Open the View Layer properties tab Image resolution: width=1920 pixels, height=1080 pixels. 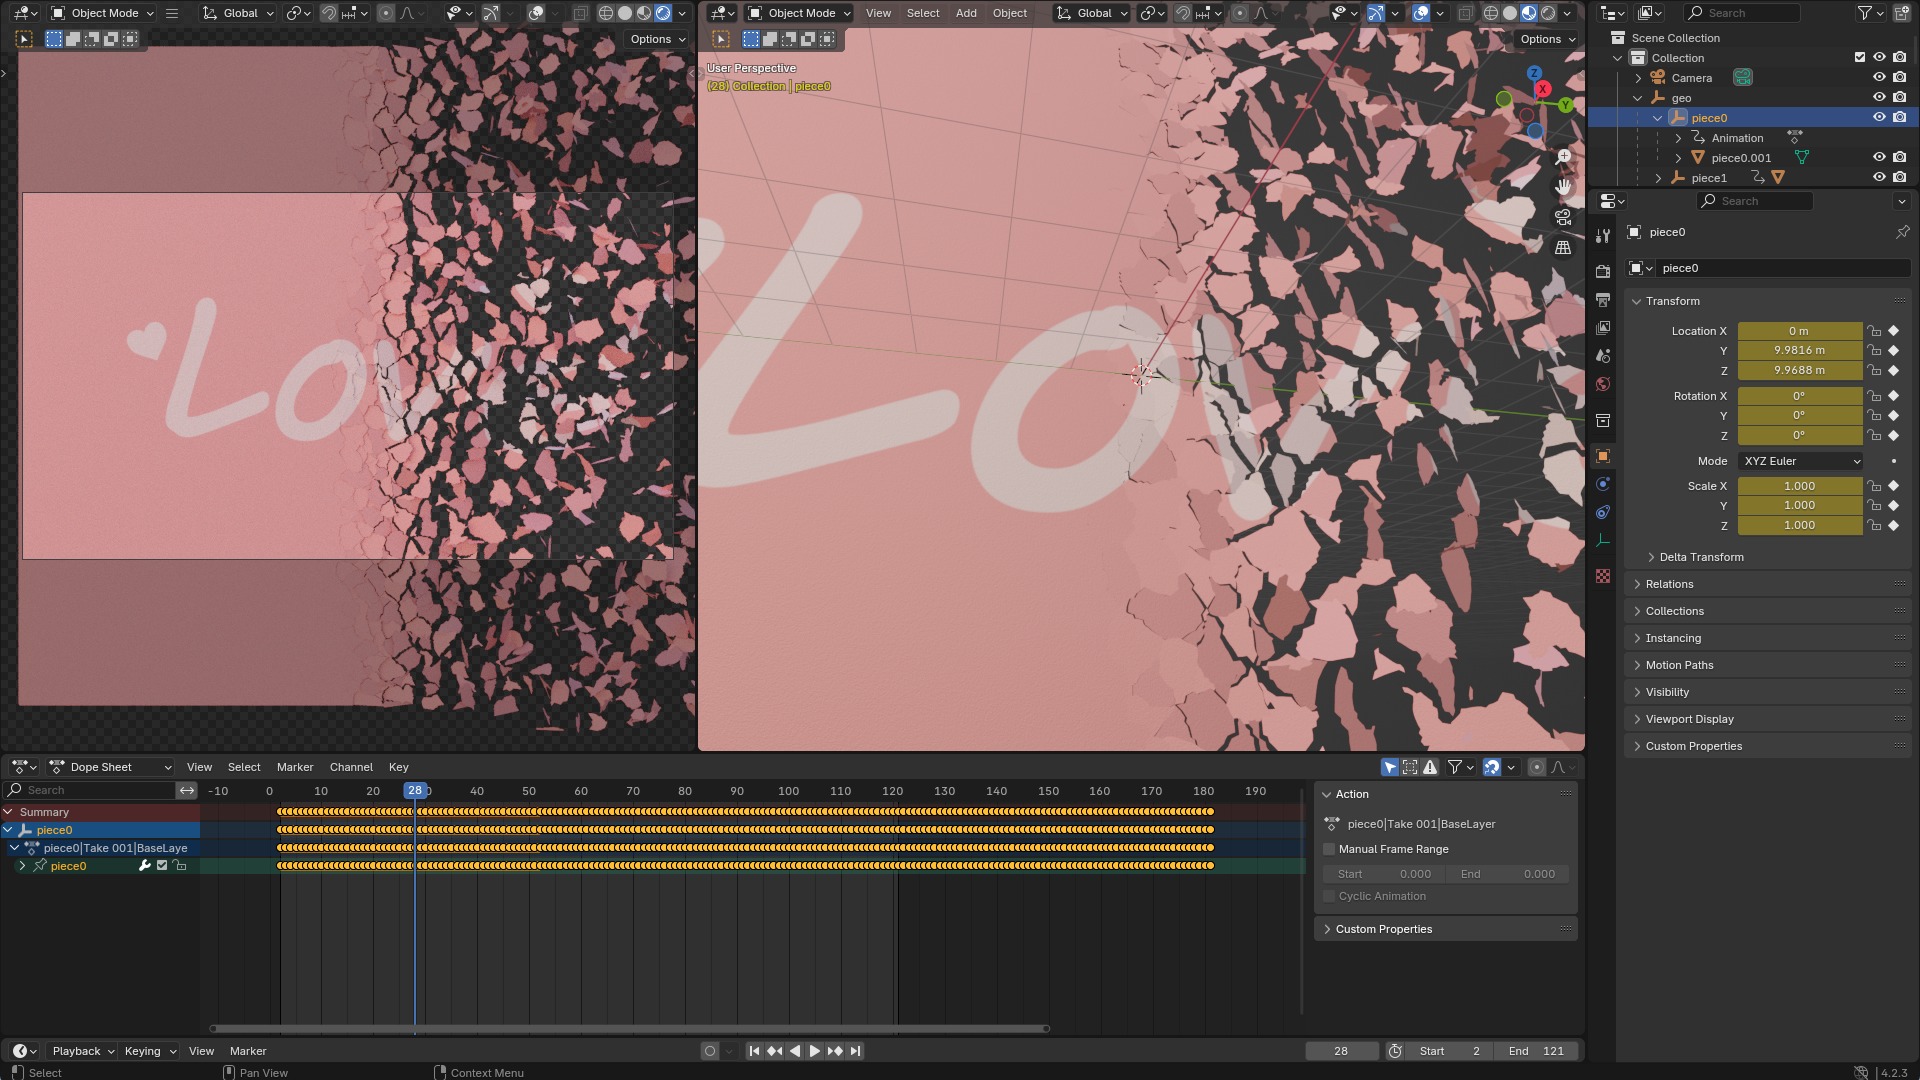point(1603,328)
